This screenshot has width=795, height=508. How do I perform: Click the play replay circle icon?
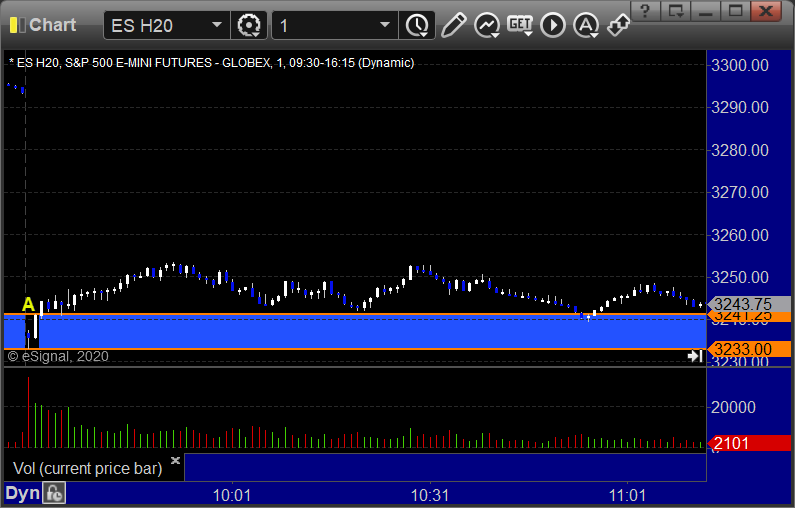coord(553,25)
